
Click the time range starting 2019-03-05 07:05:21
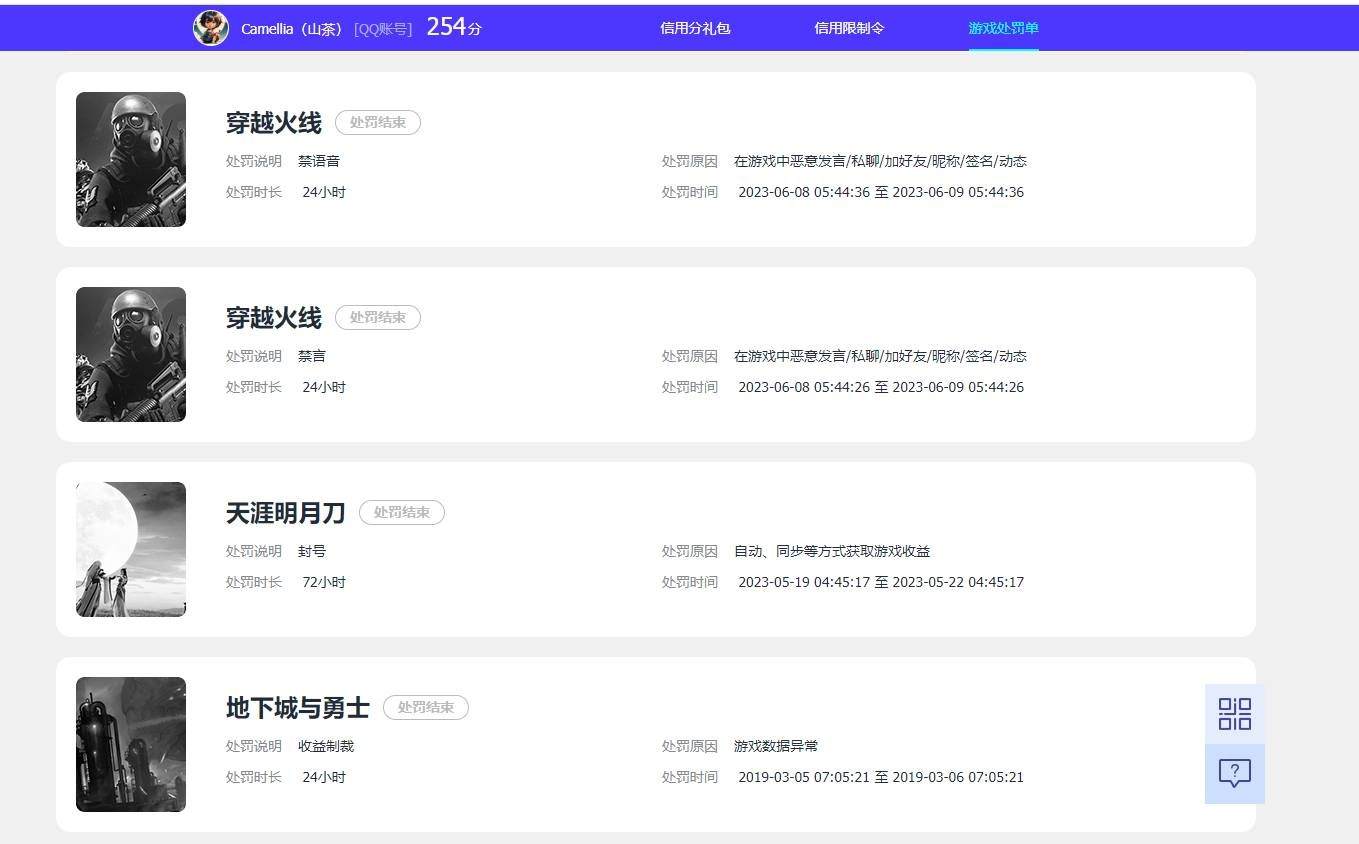(881, 777)
